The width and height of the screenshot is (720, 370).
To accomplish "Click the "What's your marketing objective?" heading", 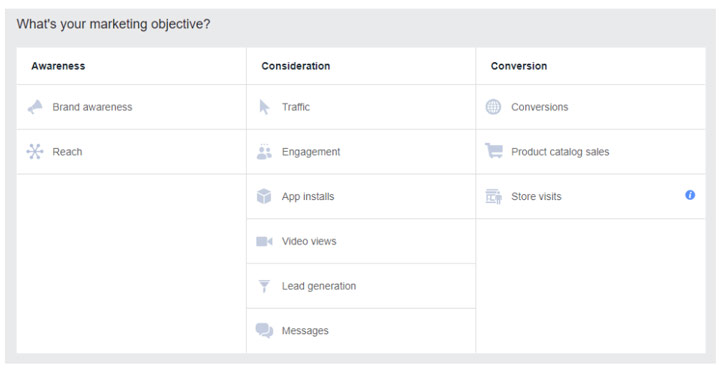I will click(x=113, y=24).
